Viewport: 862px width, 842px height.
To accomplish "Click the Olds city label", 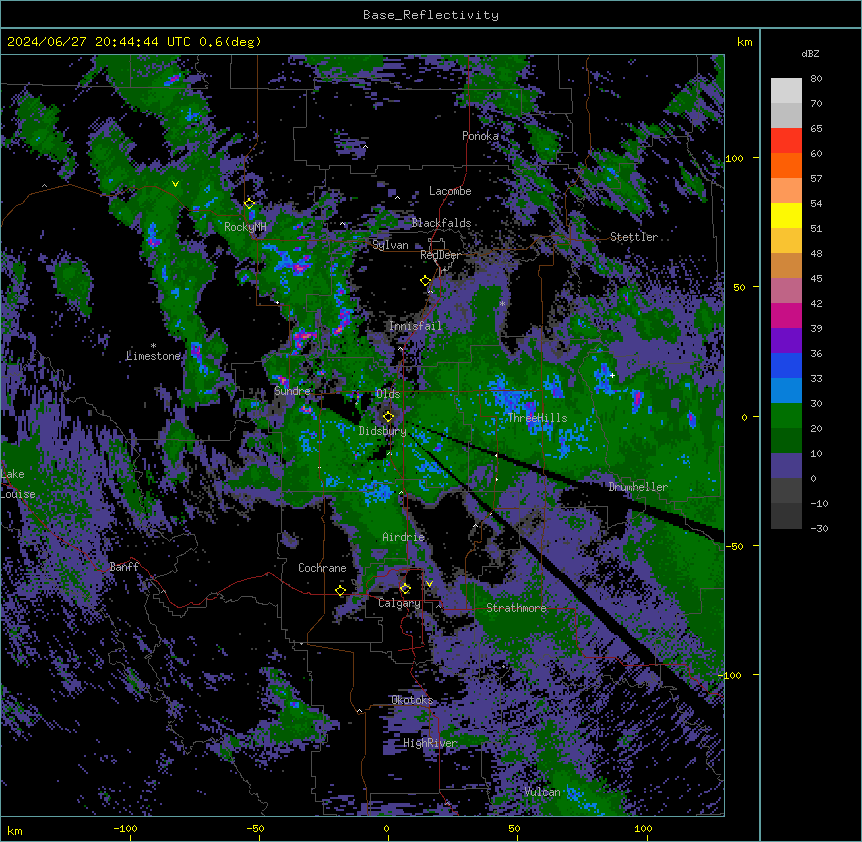I will tap(388, 394).
